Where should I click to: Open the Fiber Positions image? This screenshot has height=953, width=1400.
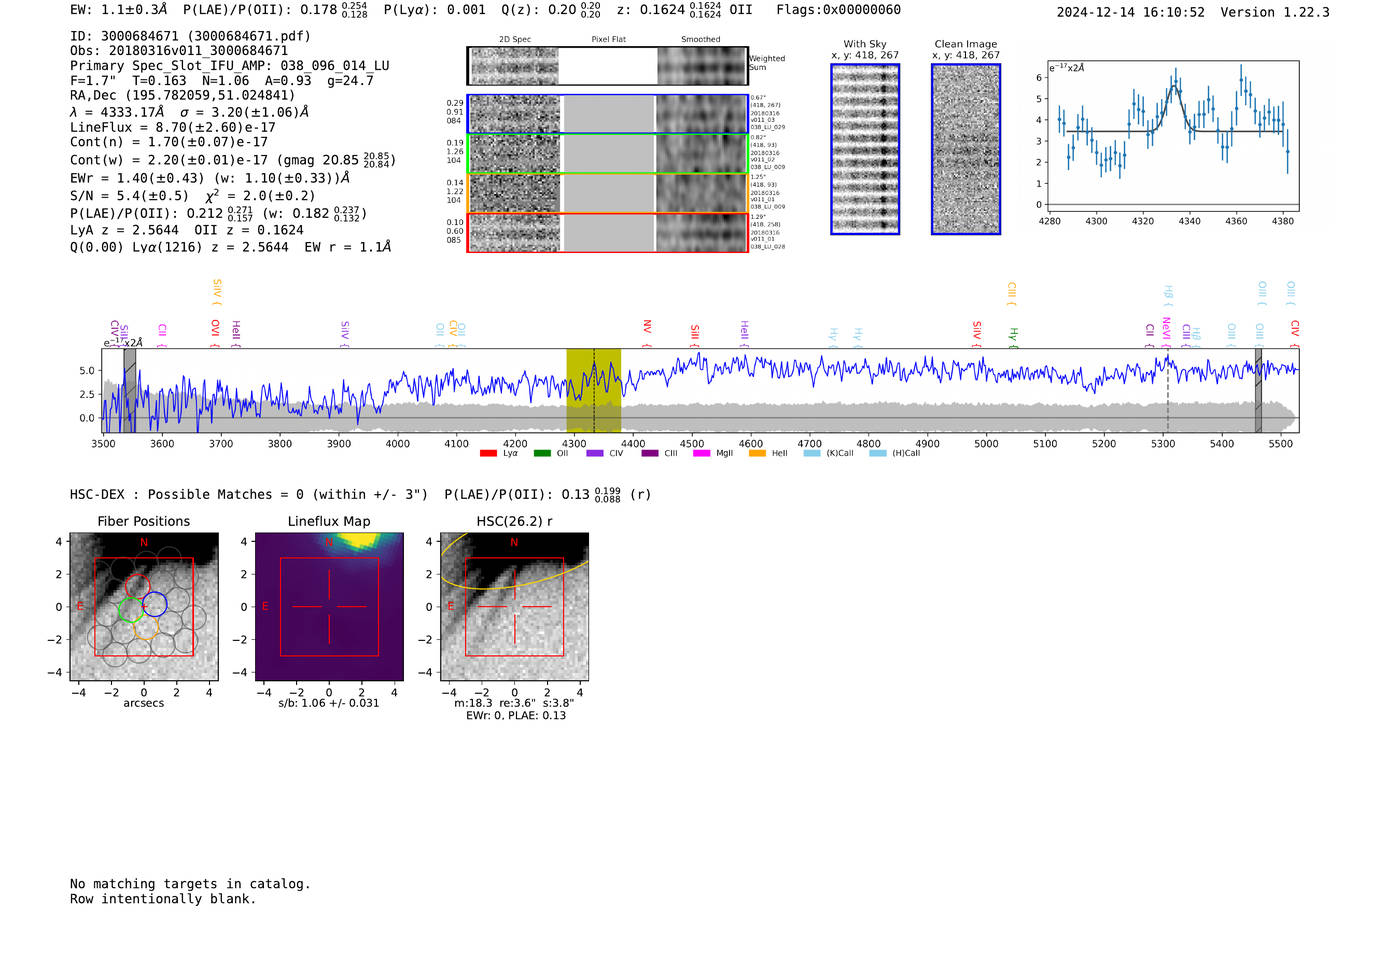coord(144,607)
